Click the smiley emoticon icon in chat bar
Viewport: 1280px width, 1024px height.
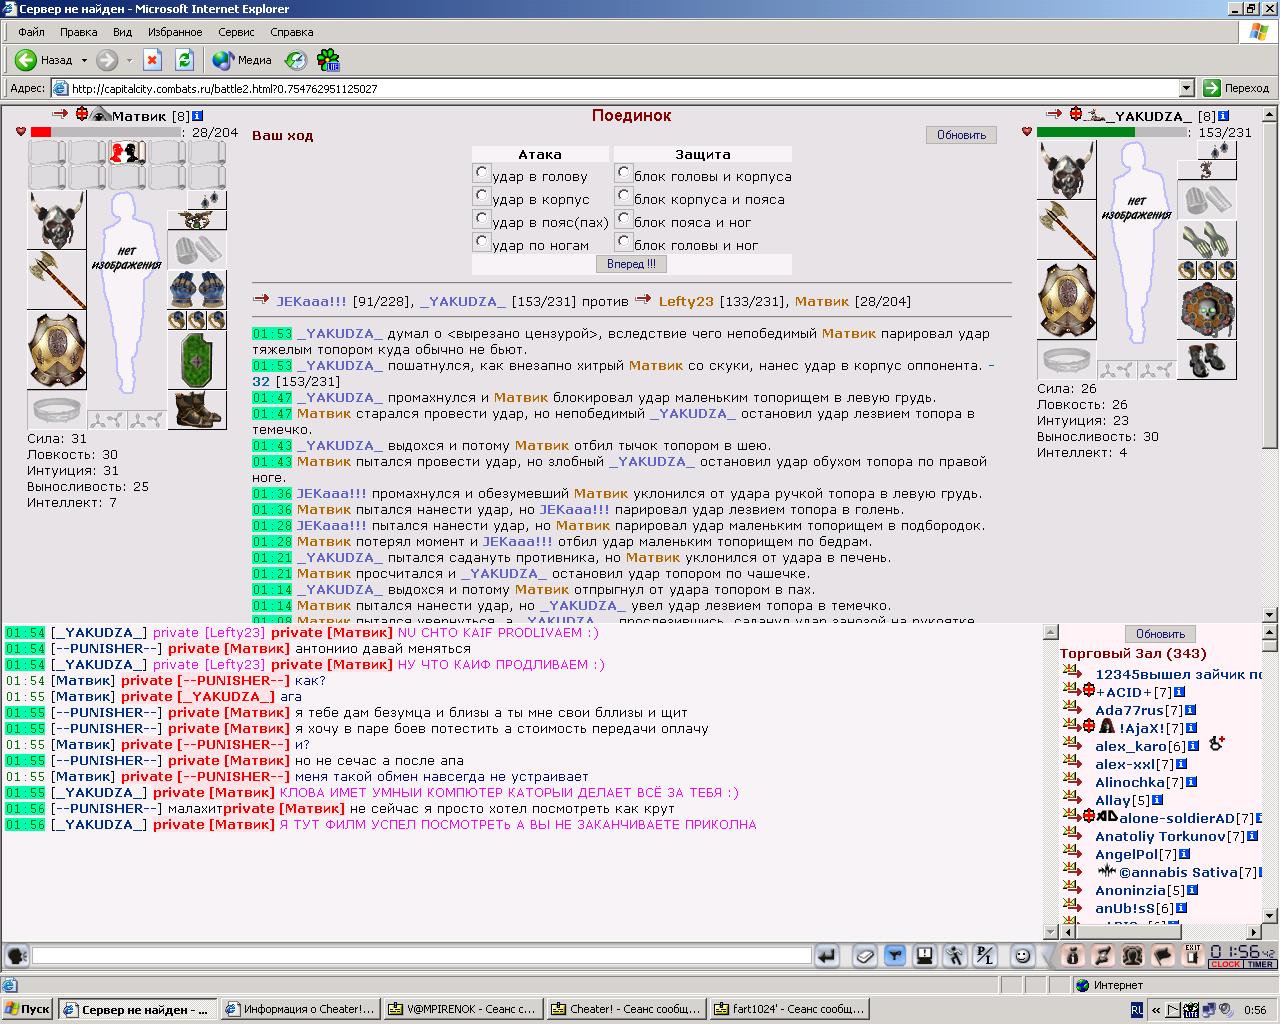1023,956
